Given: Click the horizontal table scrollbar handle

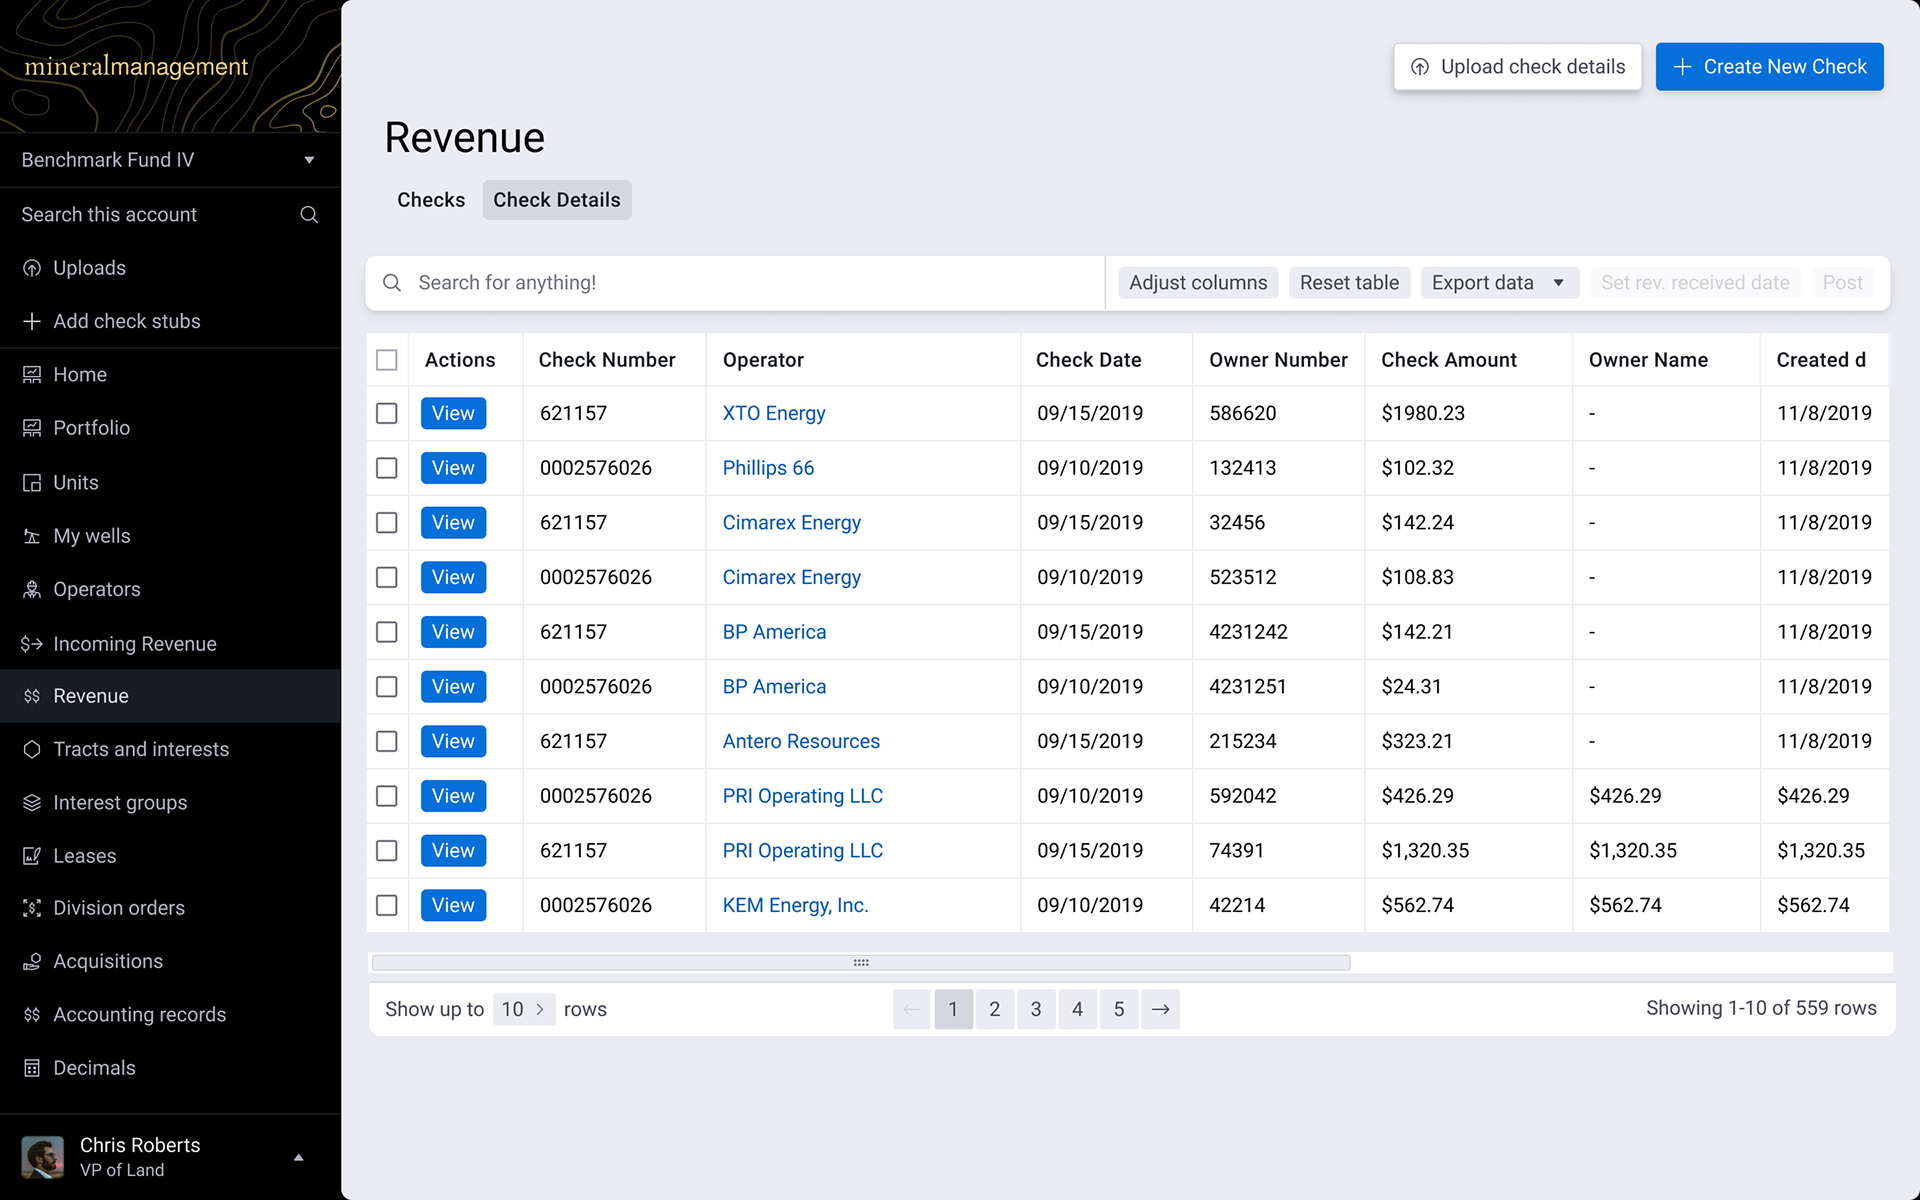Looking at the screenshot, I should (x=861, y=962).
